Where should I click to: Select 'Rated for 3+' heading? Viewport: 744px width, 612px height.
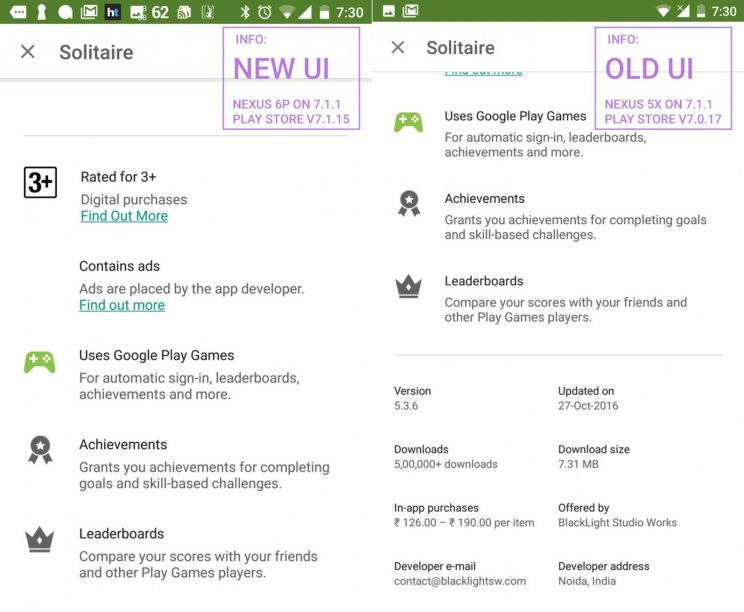pyautogui.click(x=118, y=177)
